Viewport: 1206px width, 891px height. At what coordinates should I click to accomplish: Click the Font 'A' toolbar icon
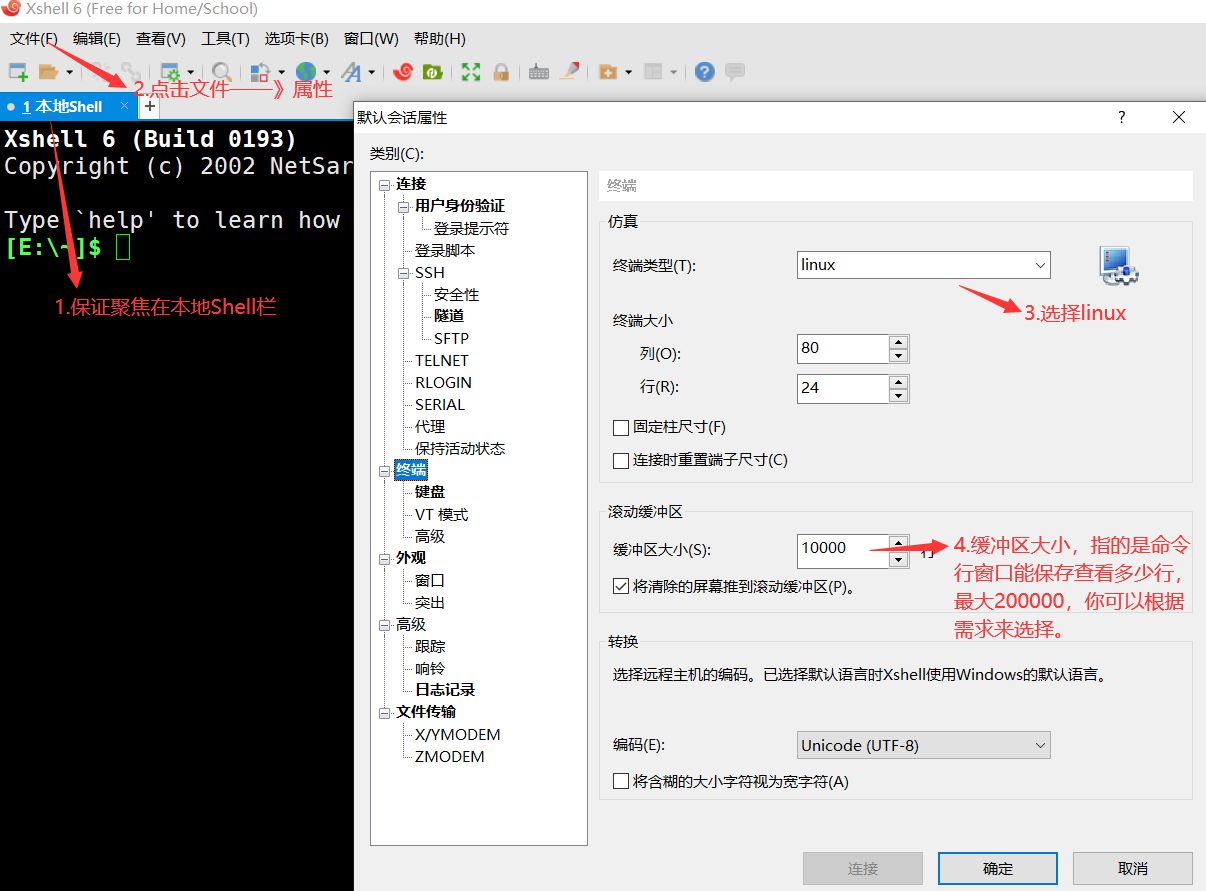(351, 72)
